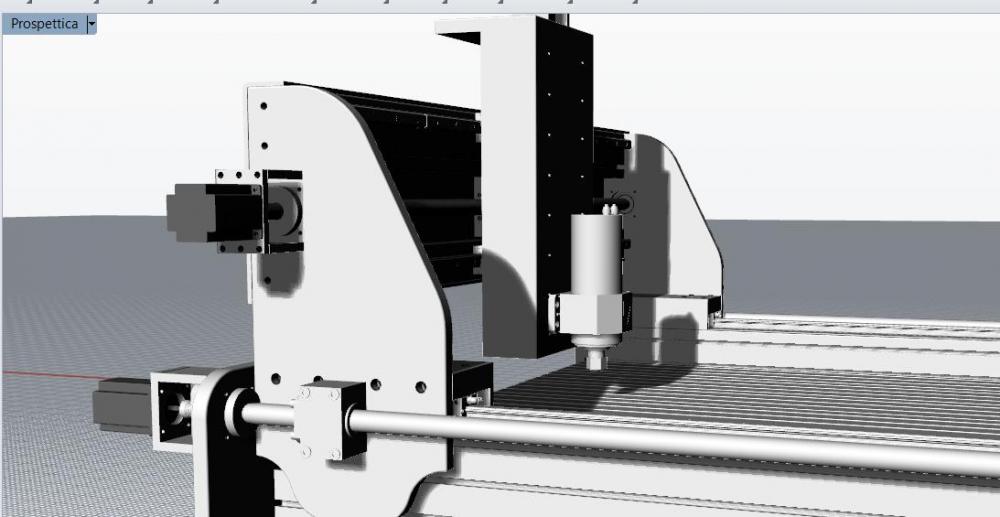Click the spindle collet tool tip

coord(597,358)
